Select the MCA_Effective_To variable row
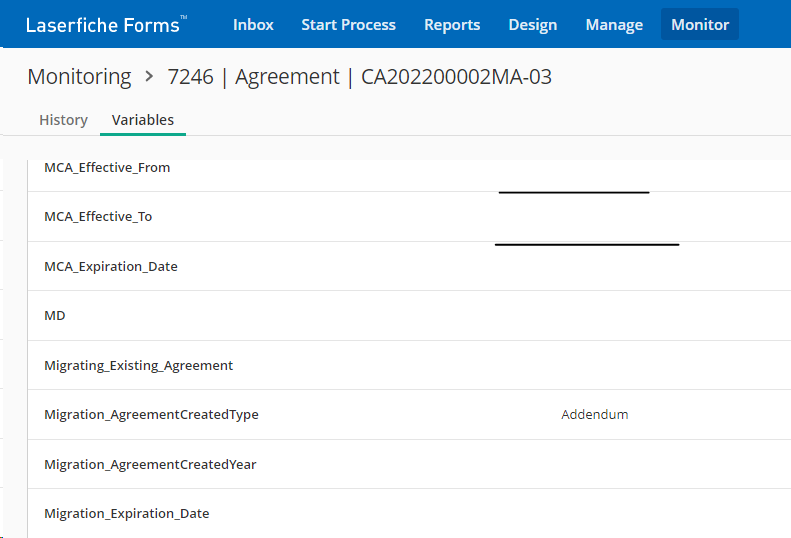Viewport: 791px width, 538px height. [x=409, y=217]
